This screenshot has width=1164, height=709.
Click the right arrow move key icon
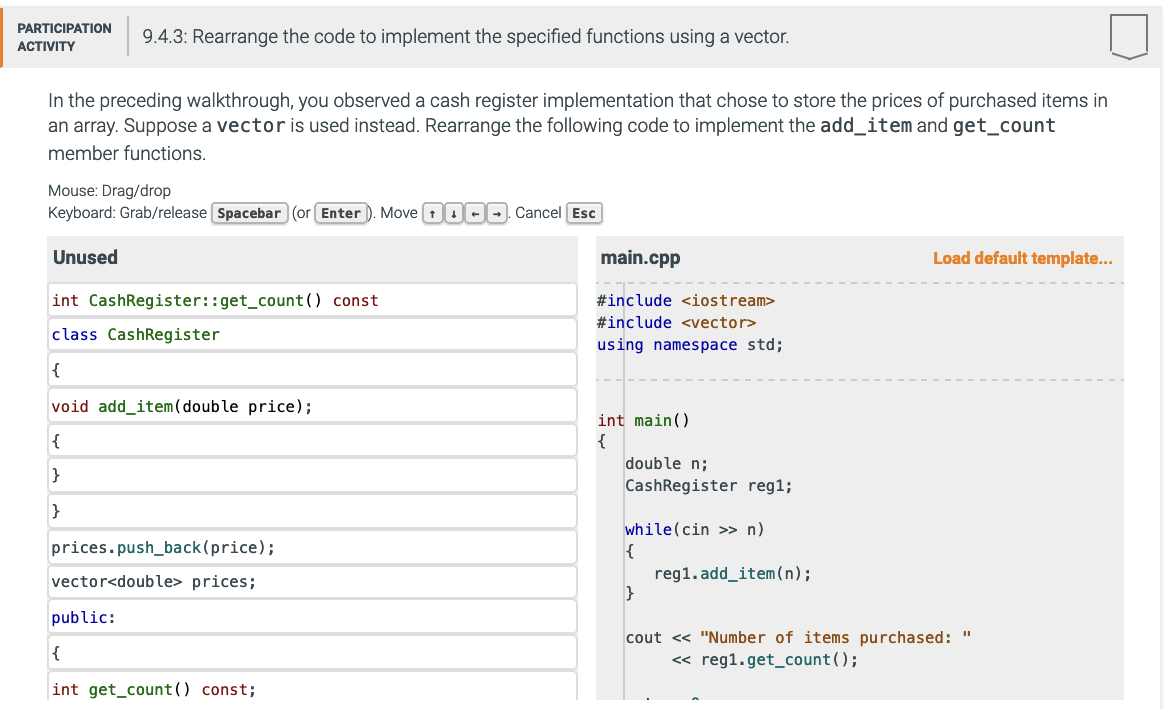click(x=495, y=212)
